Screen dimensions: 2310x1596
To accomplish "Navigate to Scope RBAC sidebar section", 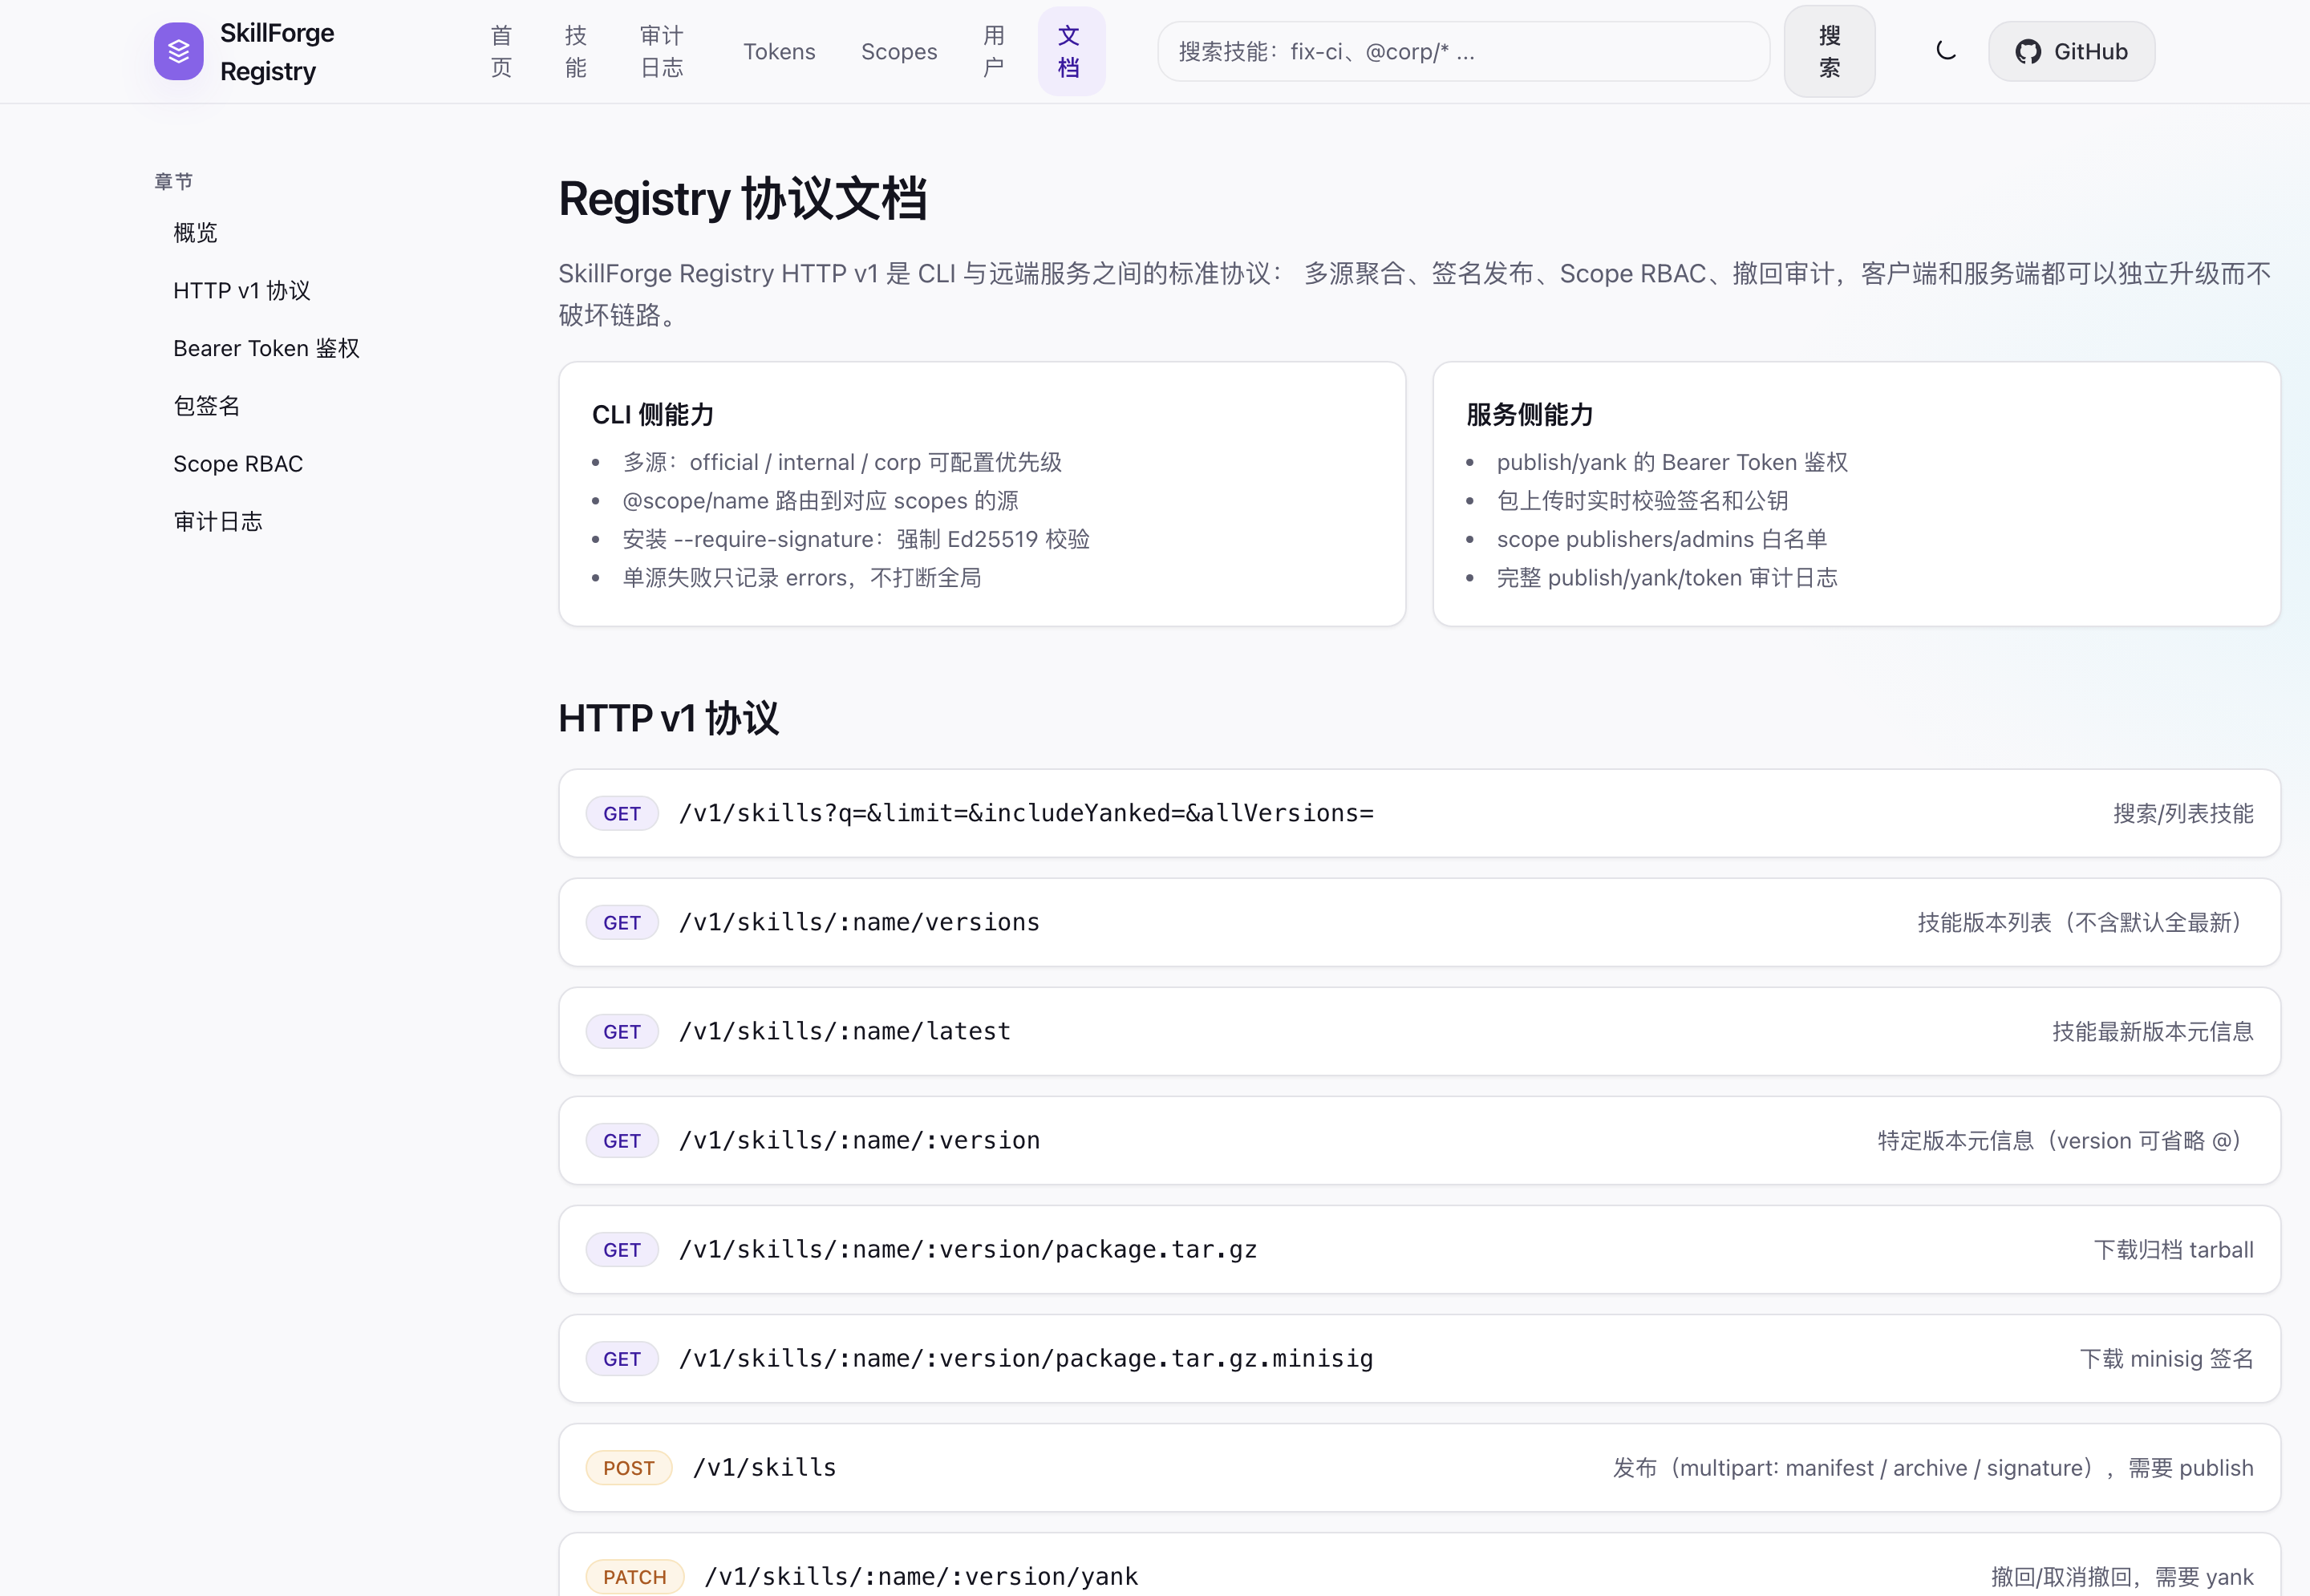I will coord(238,464).
